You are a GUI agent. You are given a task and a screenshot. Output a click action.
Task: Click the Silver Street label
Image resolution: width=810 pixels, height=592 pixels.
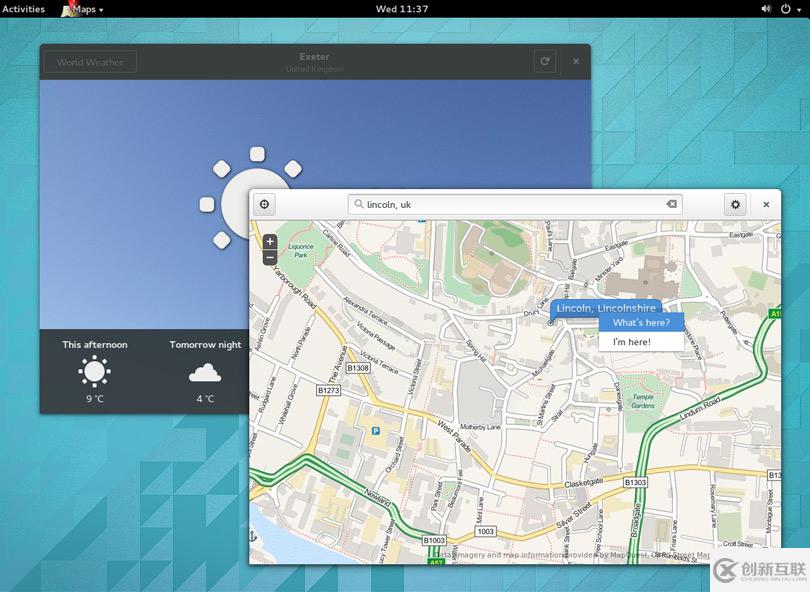572,515
